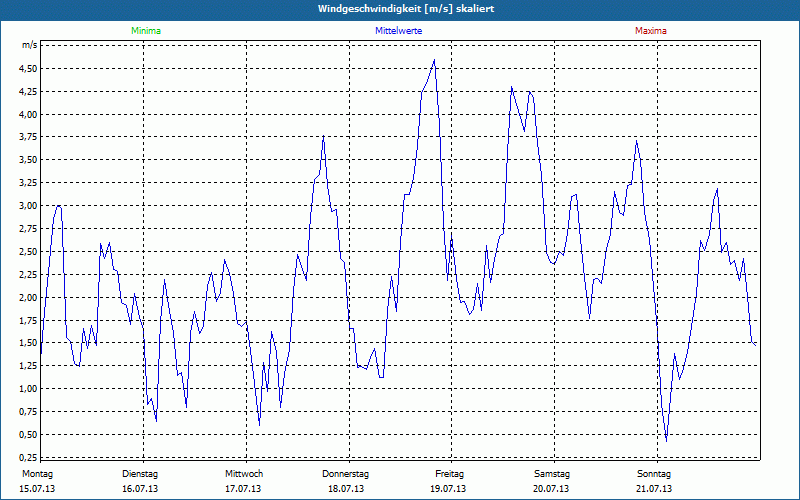Click the Montag day label
Viewport: 800px width, 500px height.
coord(37,474)
